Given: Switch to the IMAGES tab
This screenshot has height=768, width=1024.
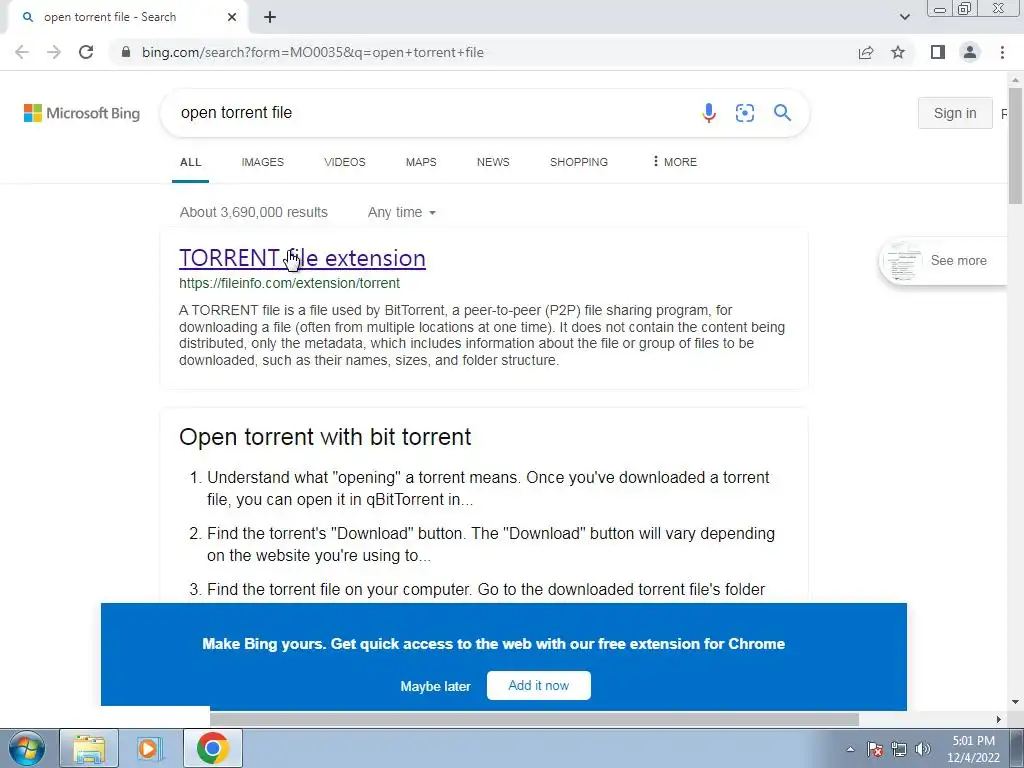Looking at the screenshot, I should coord(263,162).
